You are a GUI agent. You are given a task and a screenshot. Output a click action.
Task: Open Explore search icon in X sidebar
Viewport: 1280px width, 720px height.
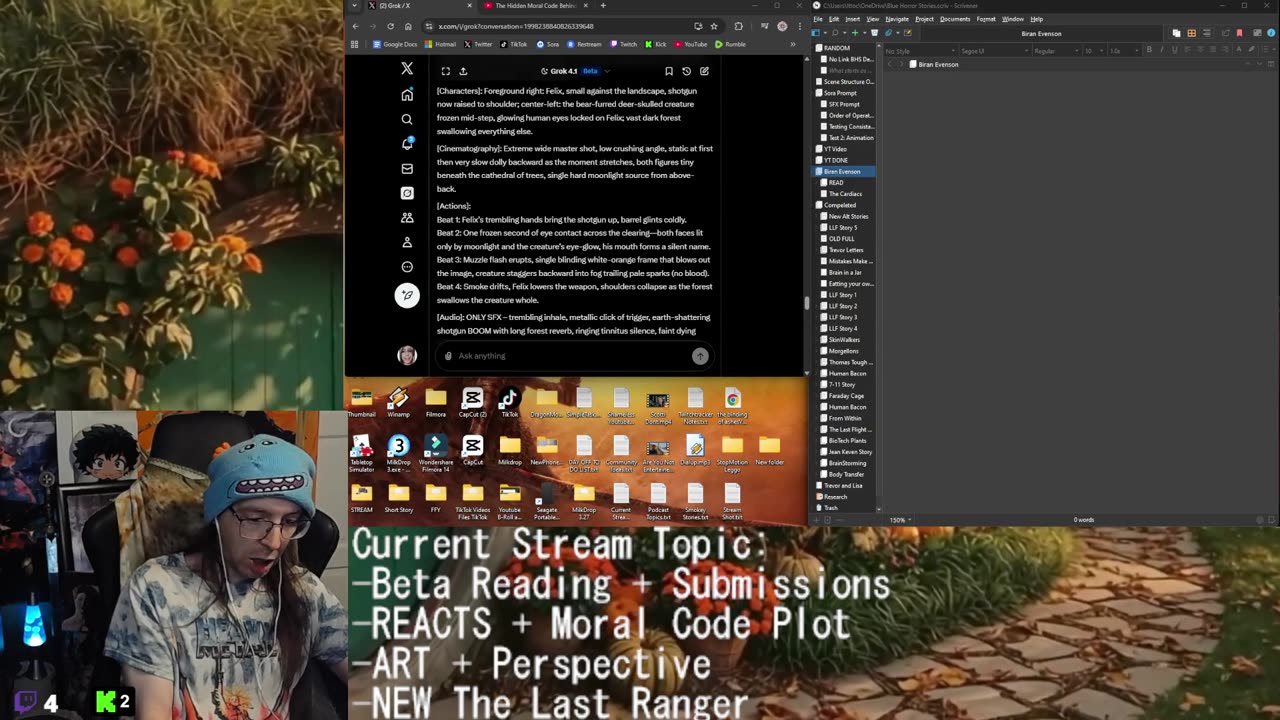tap(407, 119)
